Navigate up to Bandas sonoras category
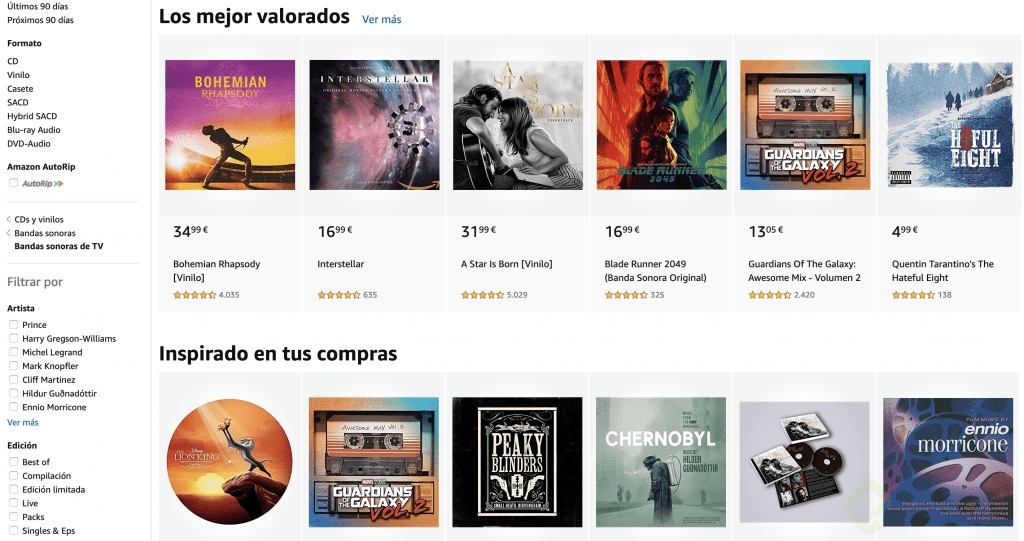Image resolution: width=1024 pixels, height=541 pixels. point(45,233)
